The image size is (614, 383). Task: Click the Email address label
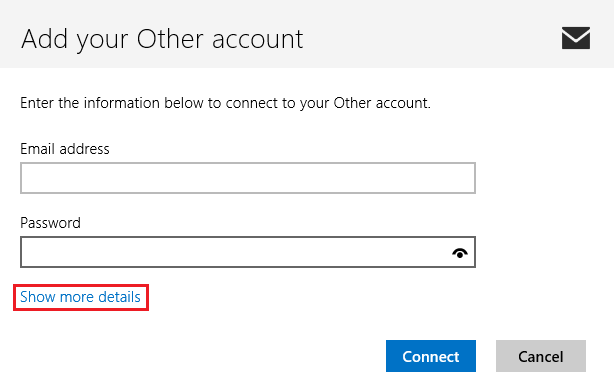click(65, 149)
